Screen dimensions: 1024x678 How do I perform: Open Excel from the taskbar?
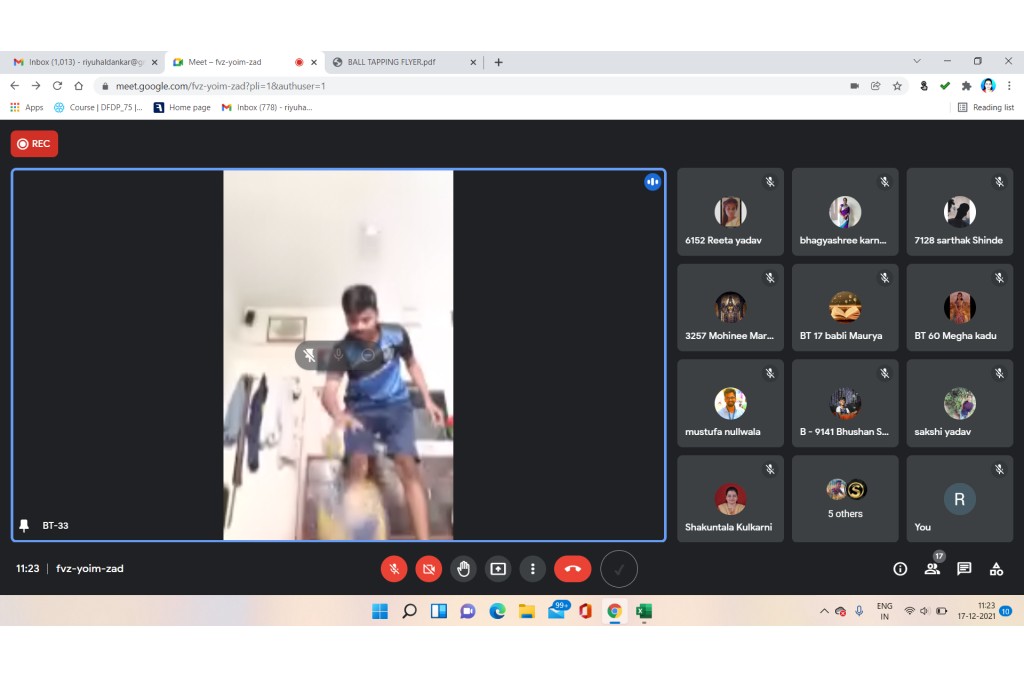coord(644,611)
